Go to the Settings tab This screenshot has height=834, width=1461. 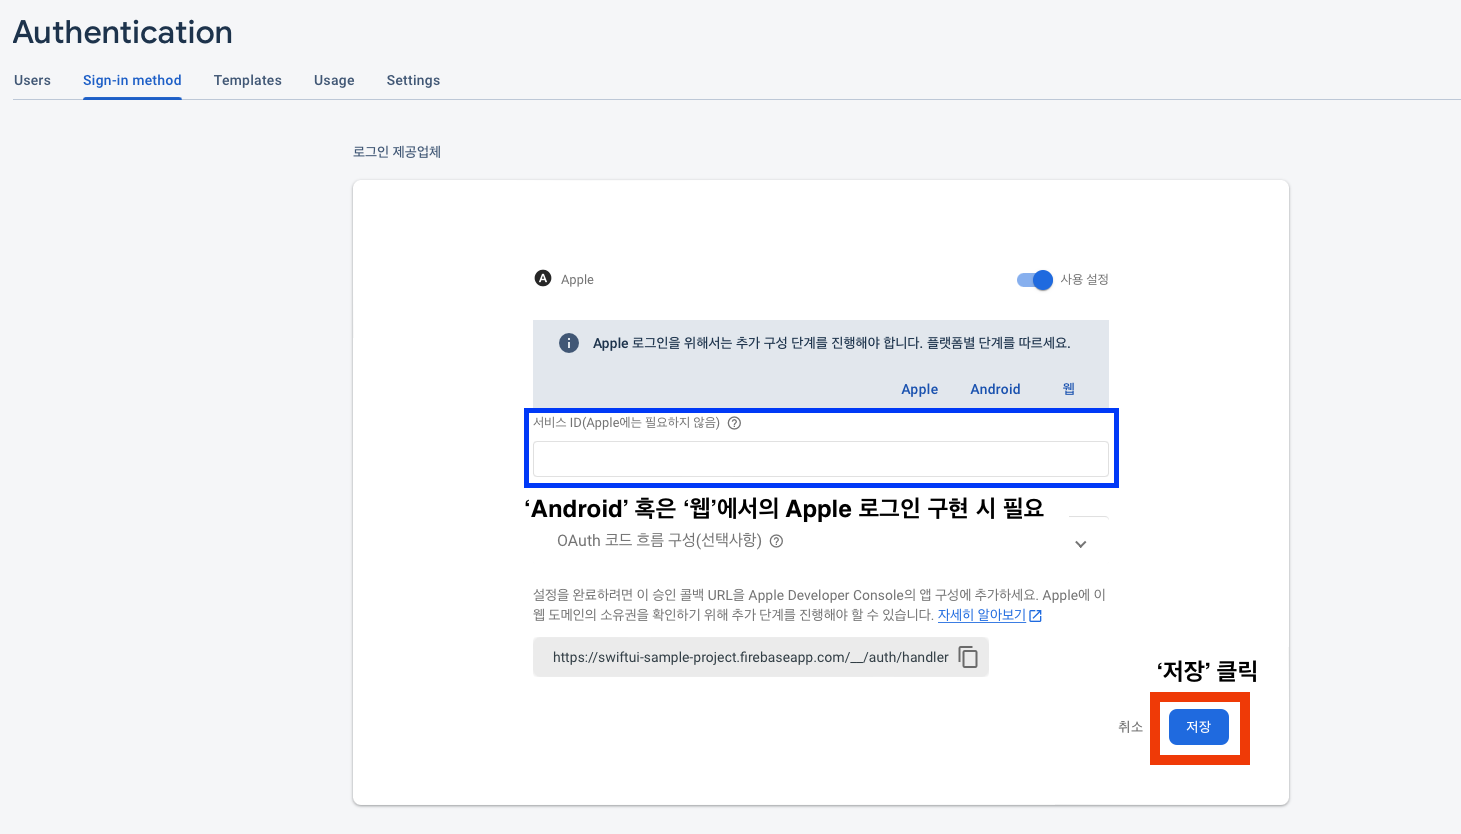pos(413,80)
